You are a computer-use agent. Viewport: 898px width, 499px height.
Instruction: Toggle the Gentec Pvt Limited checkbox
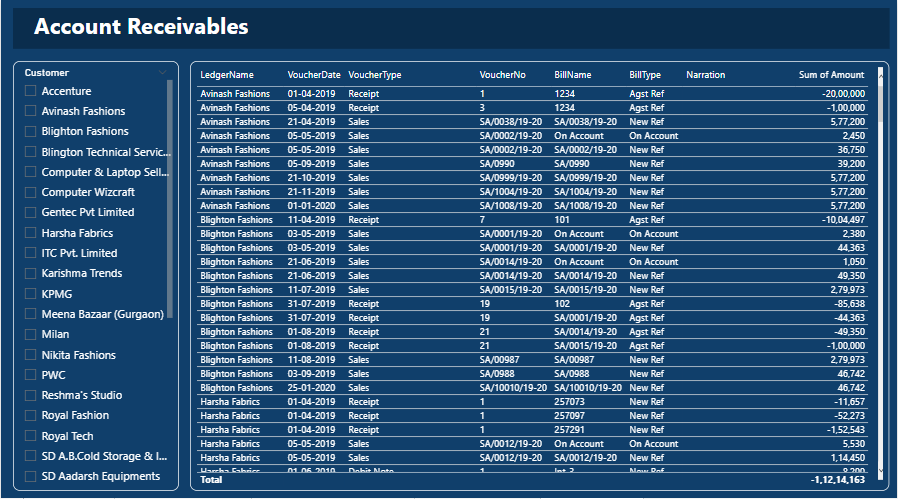[x=31, y=212]
